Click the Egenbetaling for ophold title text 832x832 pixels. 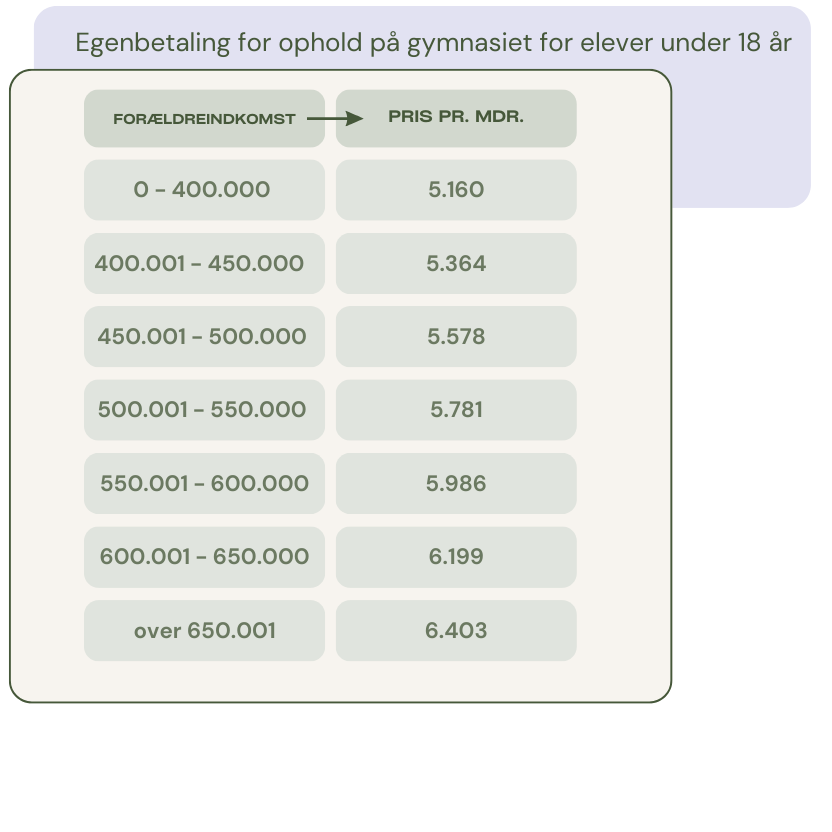click(x=433, y=44)
